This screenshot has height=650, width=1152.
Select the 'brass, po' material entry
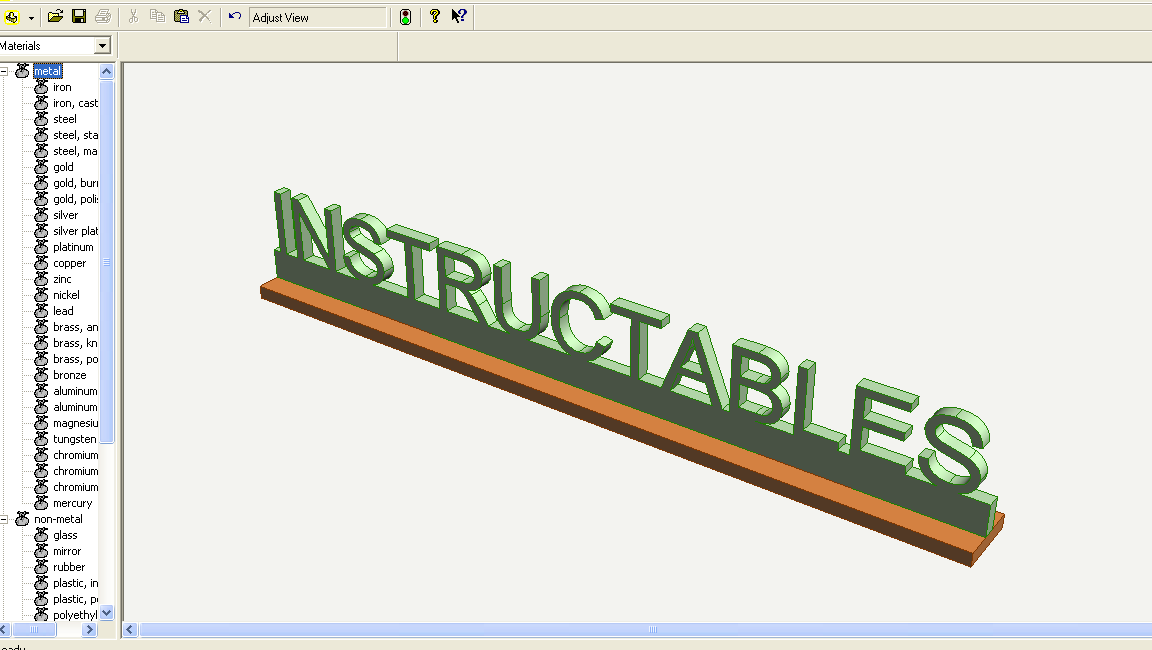[x=75, y=359]
